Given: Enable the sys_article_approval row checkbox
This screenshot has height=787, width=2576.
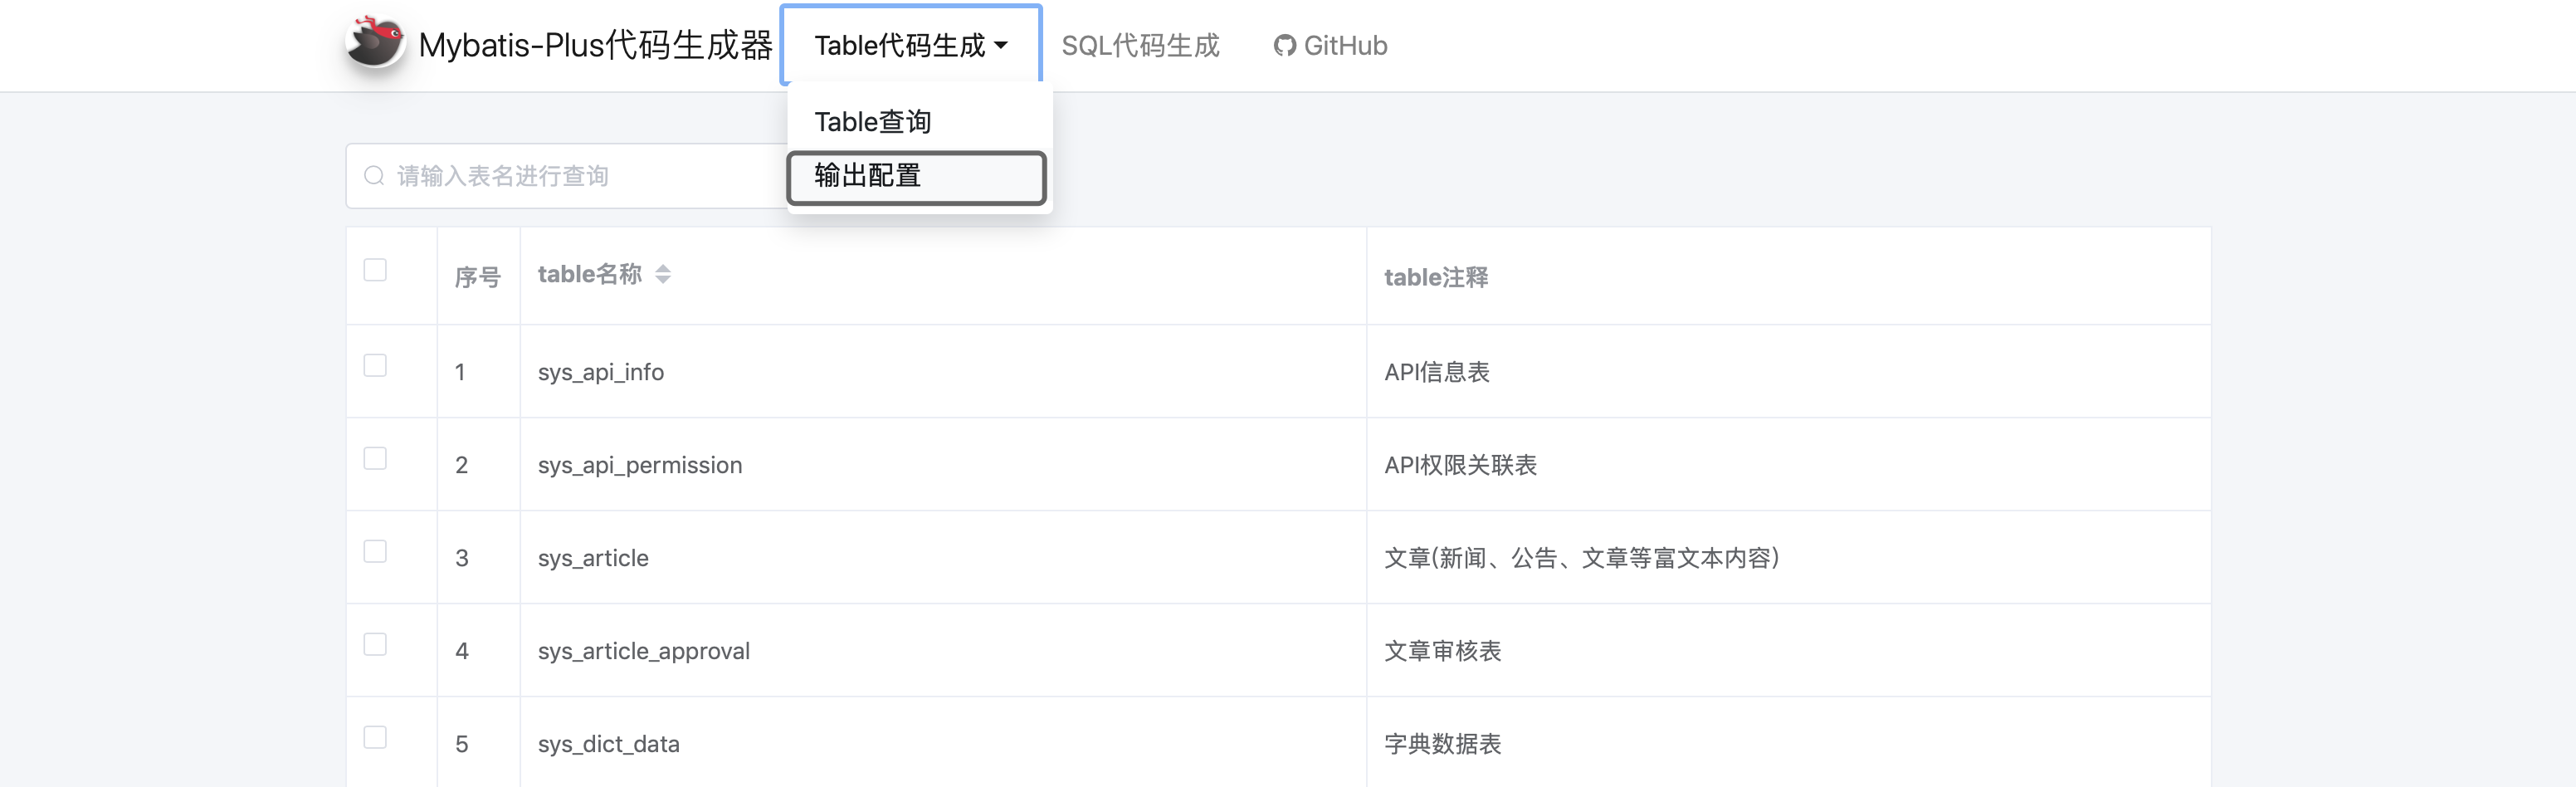Looking at the screenshot, I should (375, 644).
